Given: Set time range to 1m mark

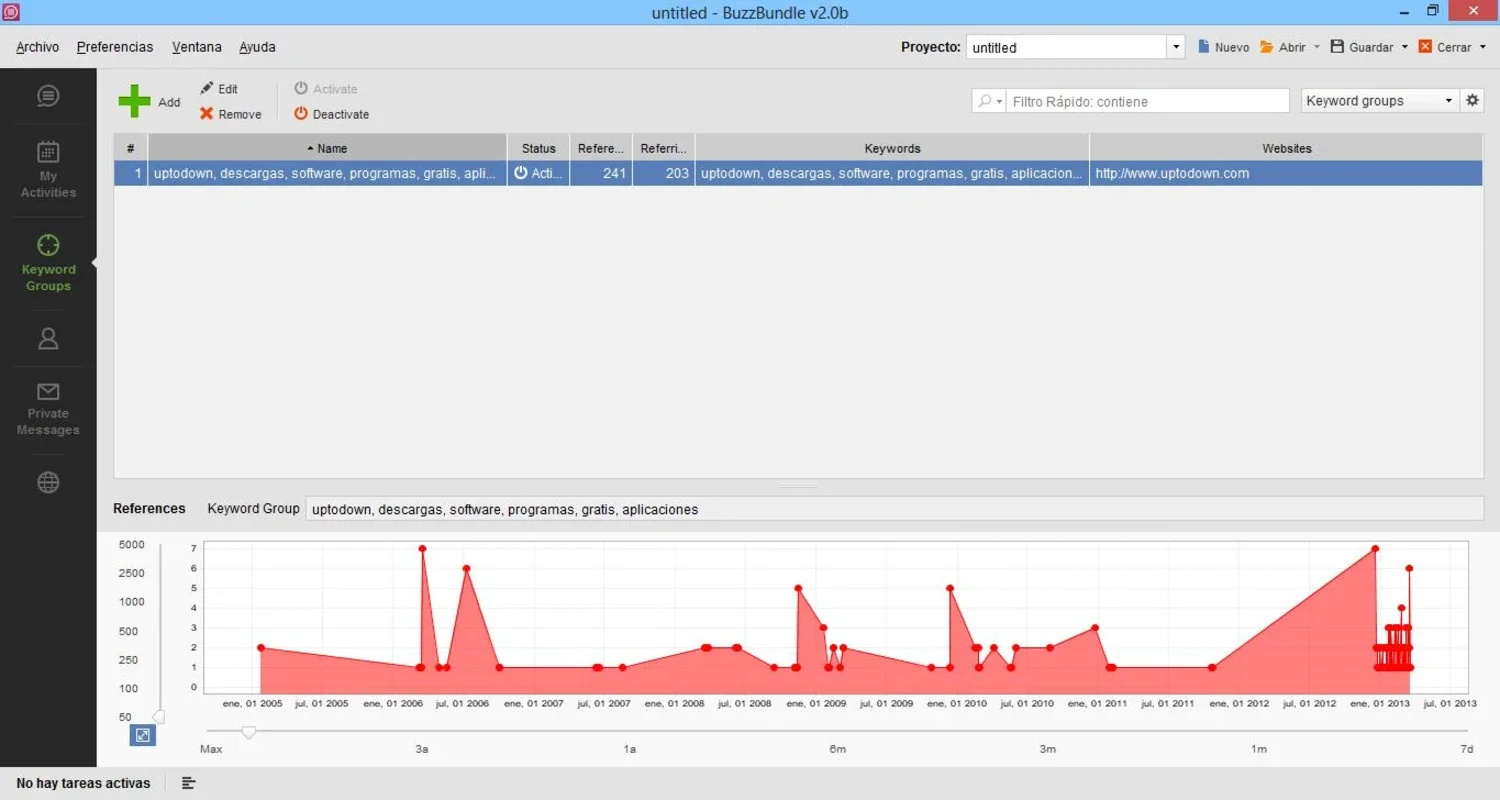Looking at the screenshot, I should (1258, 749).
